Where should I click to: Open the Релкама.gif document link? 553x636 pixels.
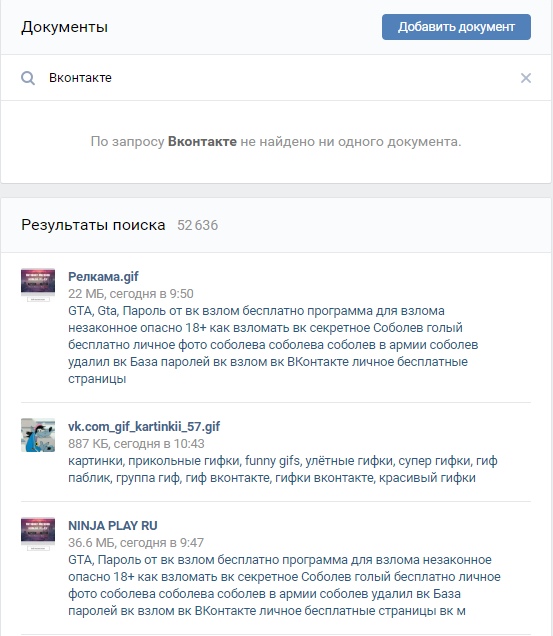pos(103,277)
